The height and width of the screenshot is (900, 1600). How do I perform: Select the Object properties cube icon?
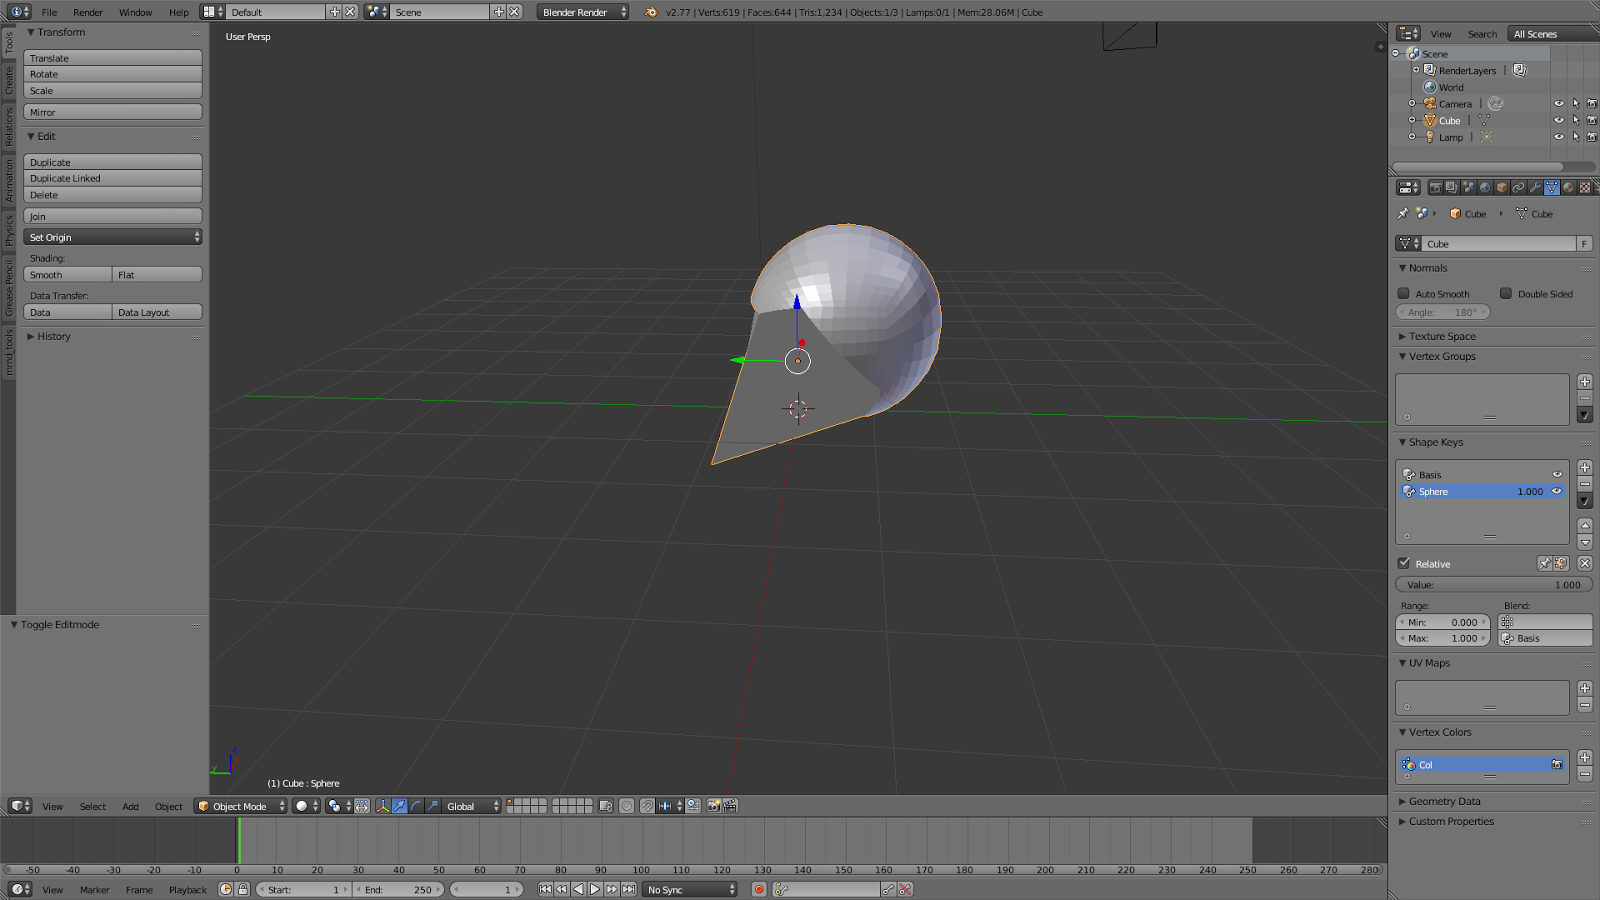click(x=1503, y=187)
